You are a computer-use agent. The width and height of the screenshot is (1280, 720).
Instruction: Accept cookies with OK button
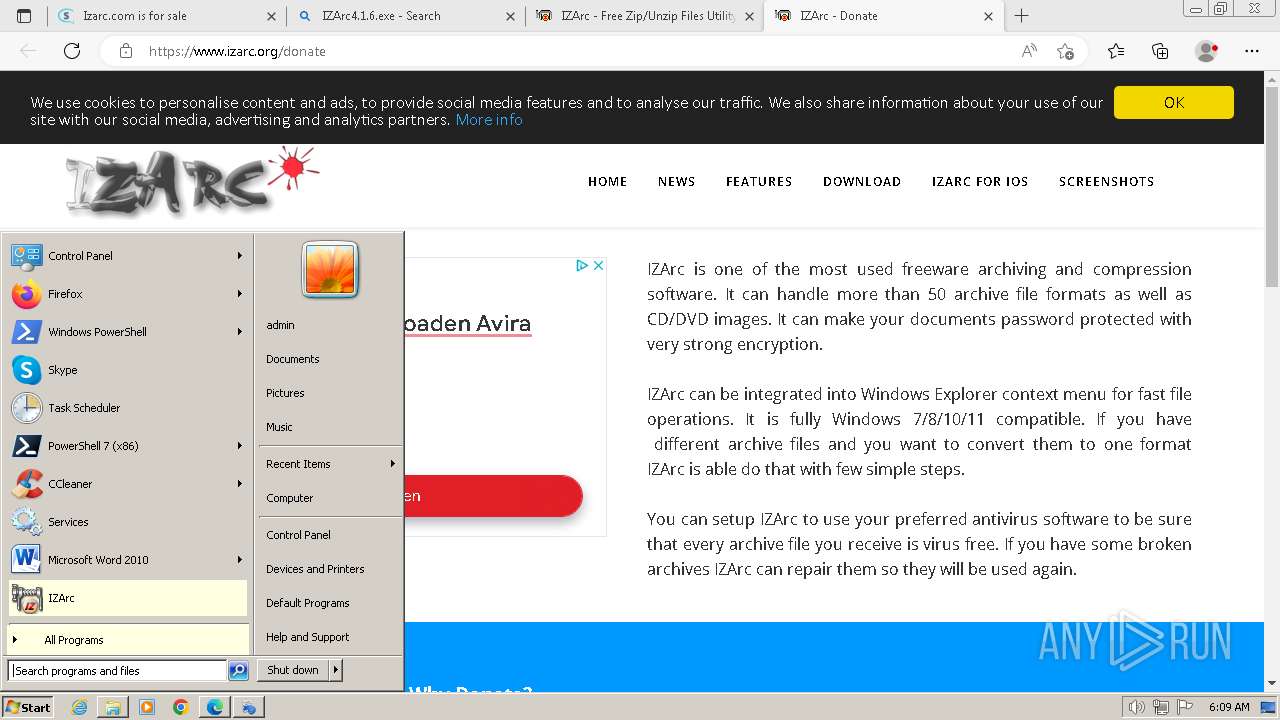tap(1174, 102)
